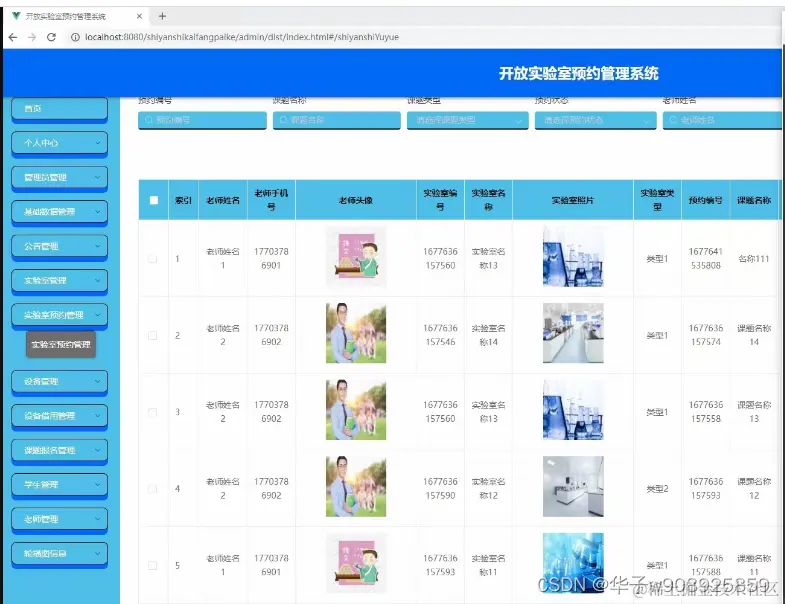Check the checkbox for row 1

[x=153, y=259]
